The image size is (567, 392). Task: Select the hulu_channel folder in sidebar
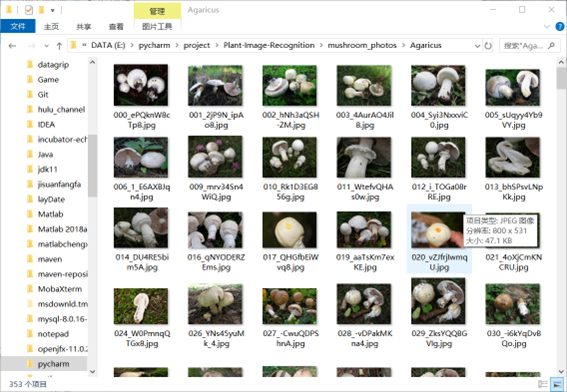[x=61, y=110]
